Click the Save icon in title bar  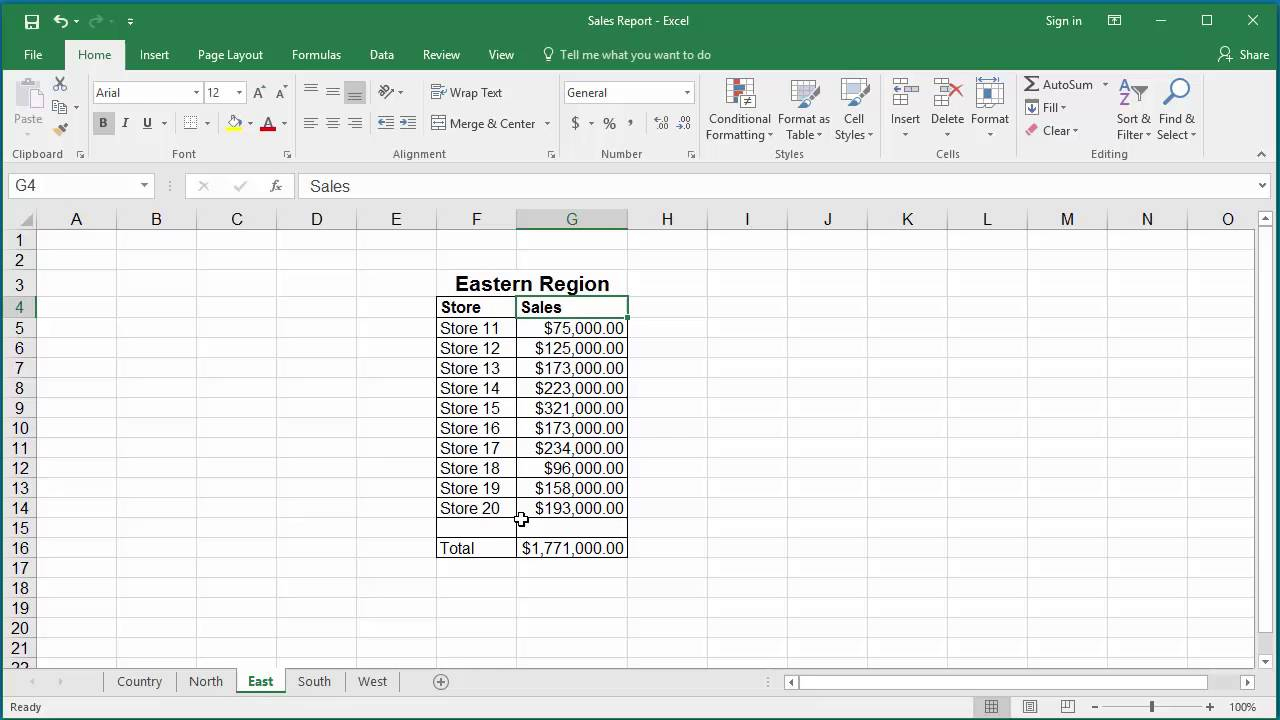(x=31, y=21)
